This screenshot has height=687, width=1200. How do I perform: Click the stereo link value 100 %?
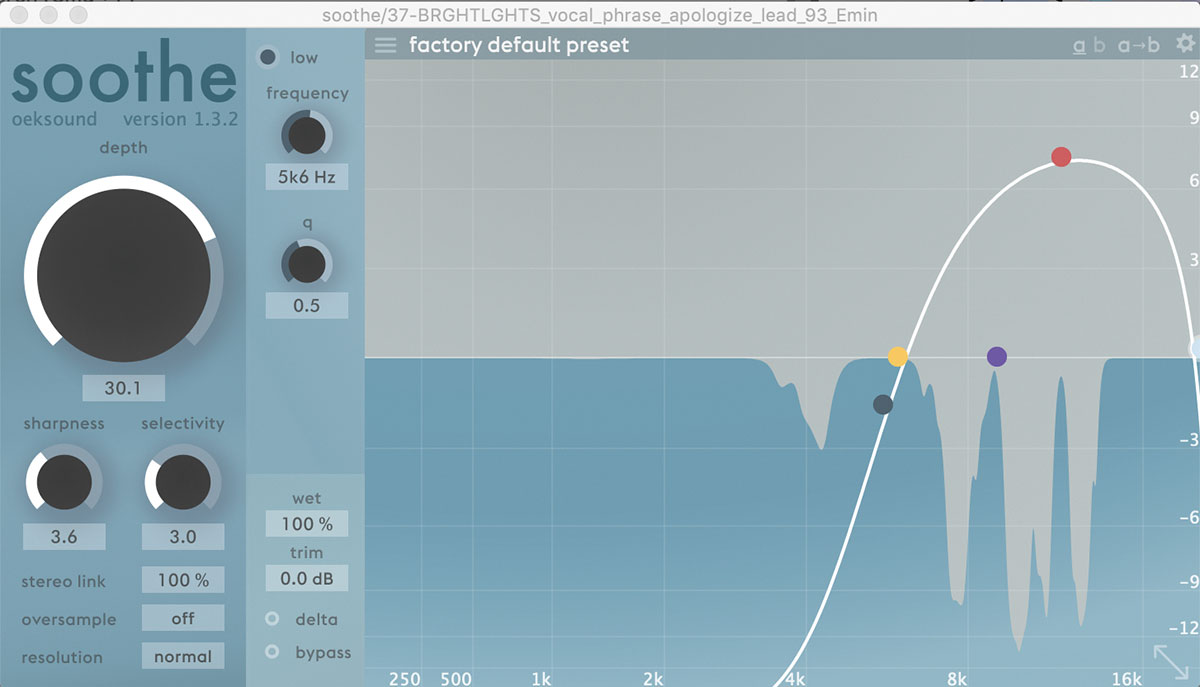pos(183,580)
